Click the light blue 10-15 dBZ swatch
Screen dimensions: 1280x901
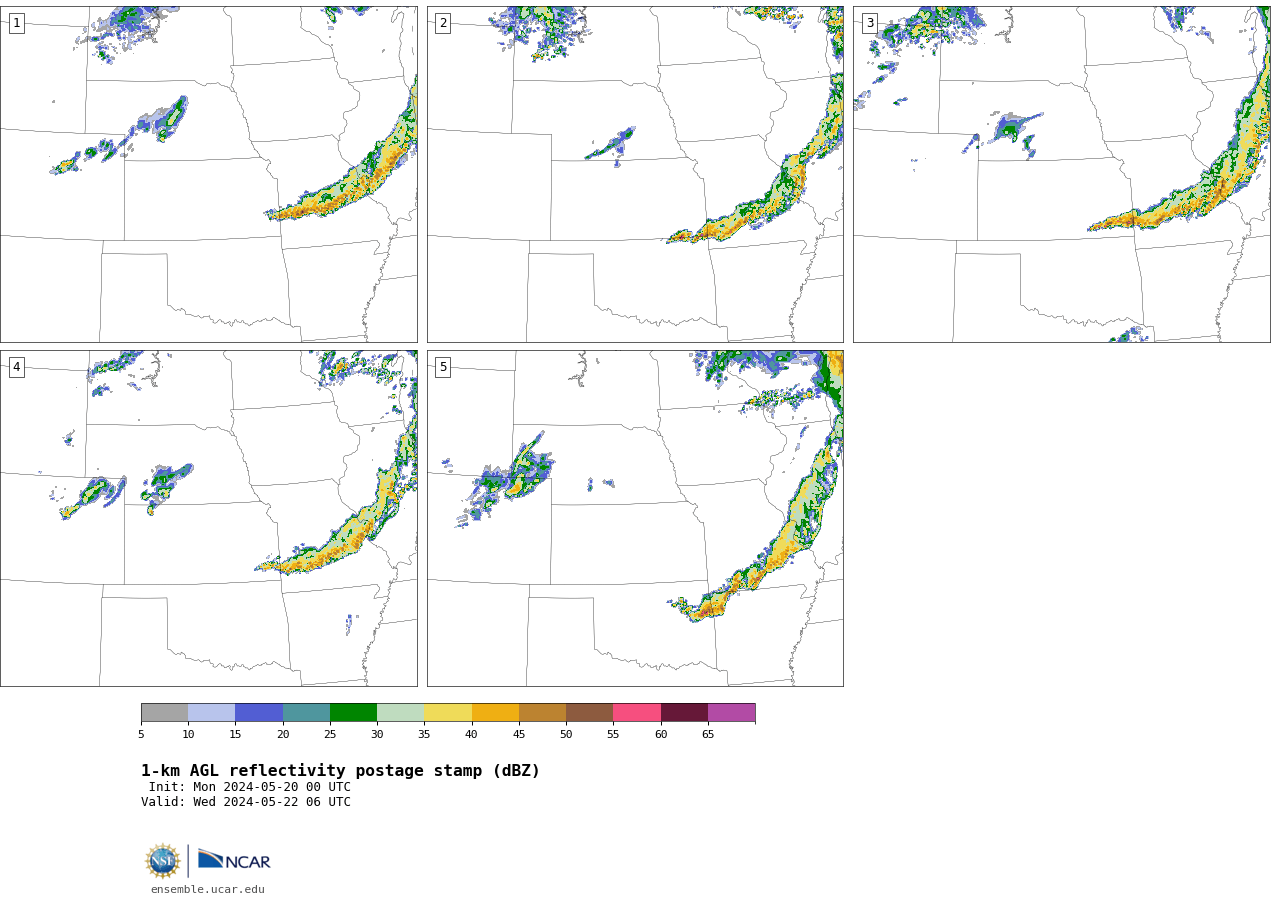coord(212,713)
